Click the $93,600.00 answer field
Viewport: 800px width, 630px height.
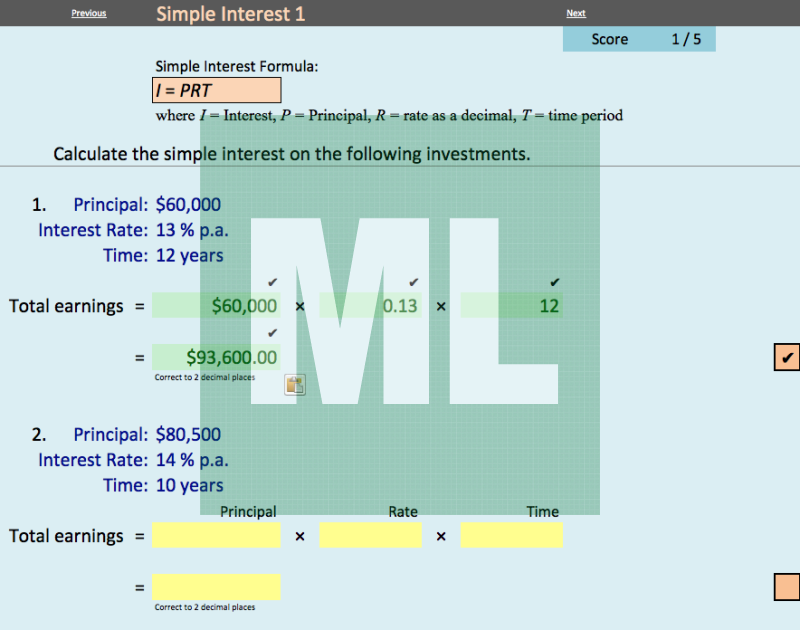point(216,357)
